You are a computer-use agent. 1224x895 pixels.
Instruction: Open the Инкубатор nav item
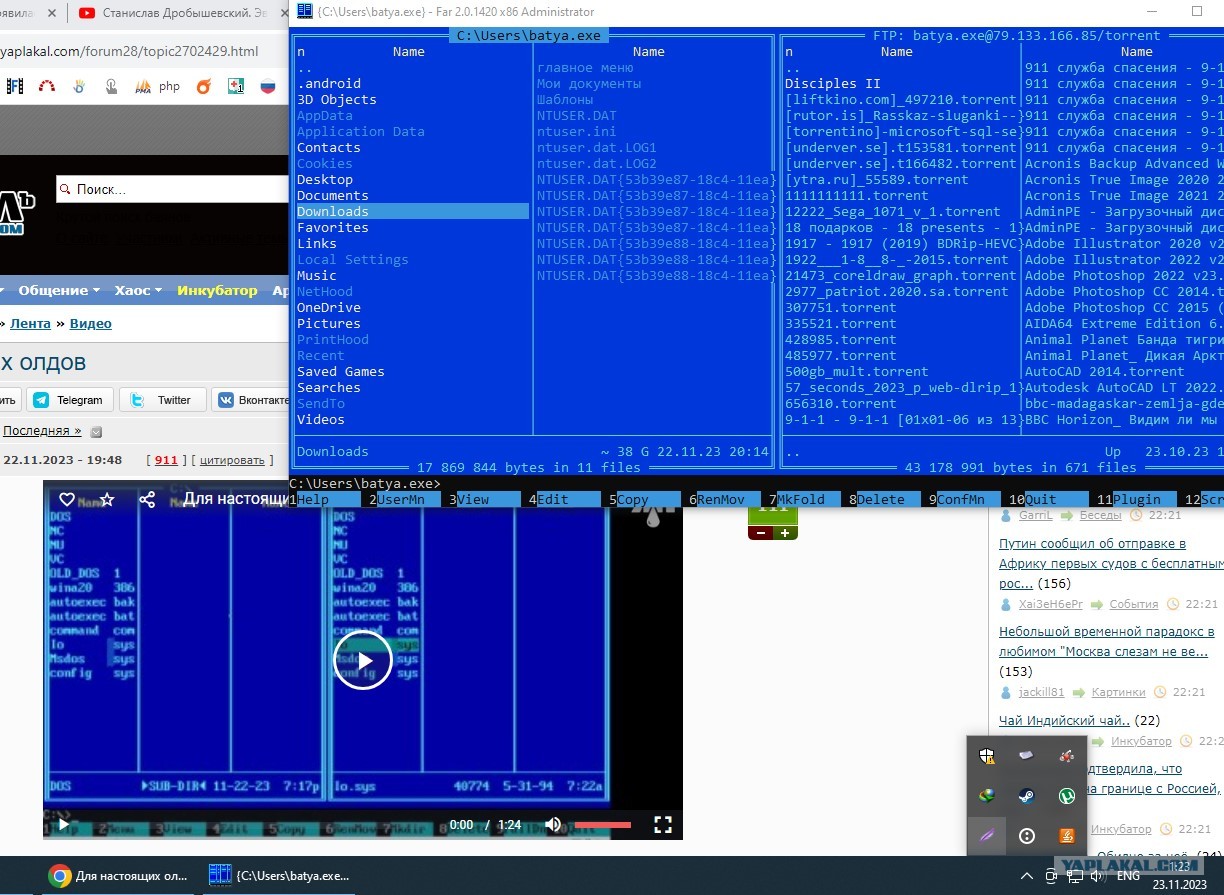[217, 290]
